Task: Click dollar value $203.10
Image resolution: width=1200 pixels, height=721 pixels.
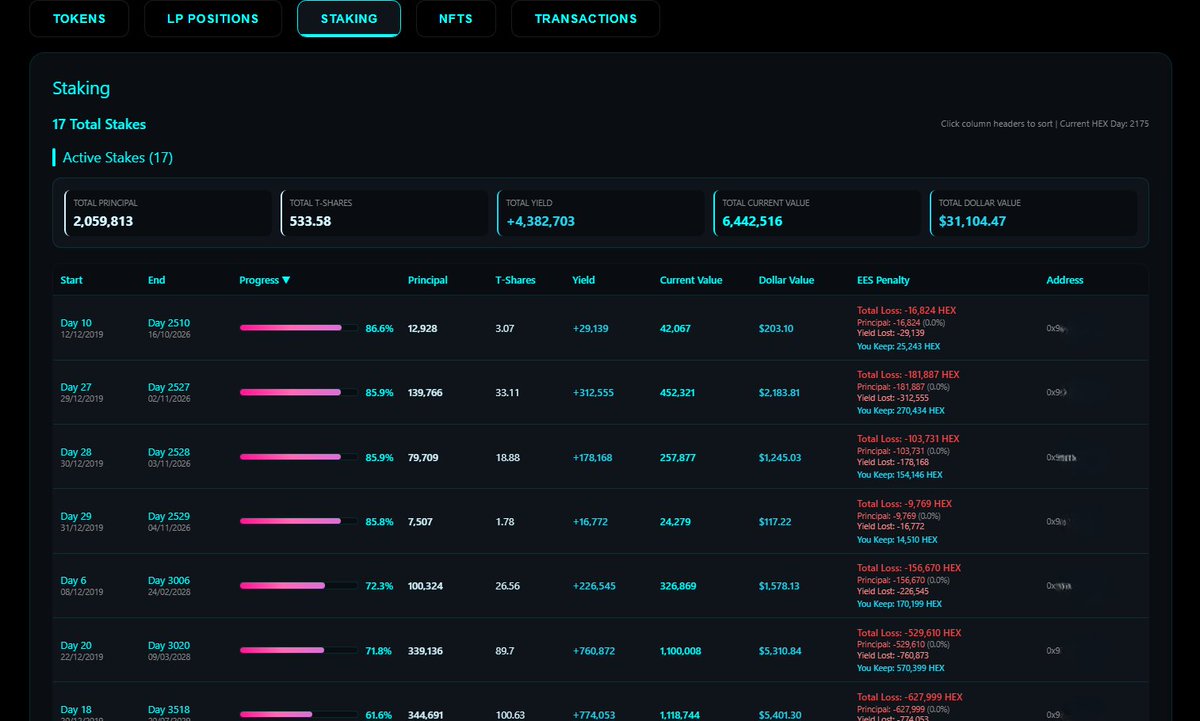Action: click(776, 328)
